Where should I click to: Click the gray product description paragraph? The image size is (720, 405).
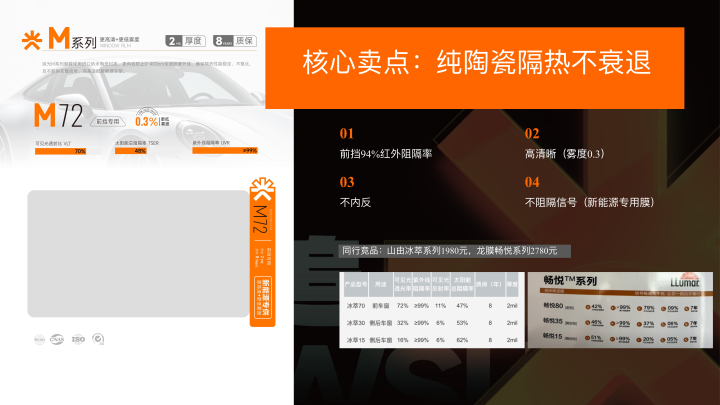tap(147, 68)
